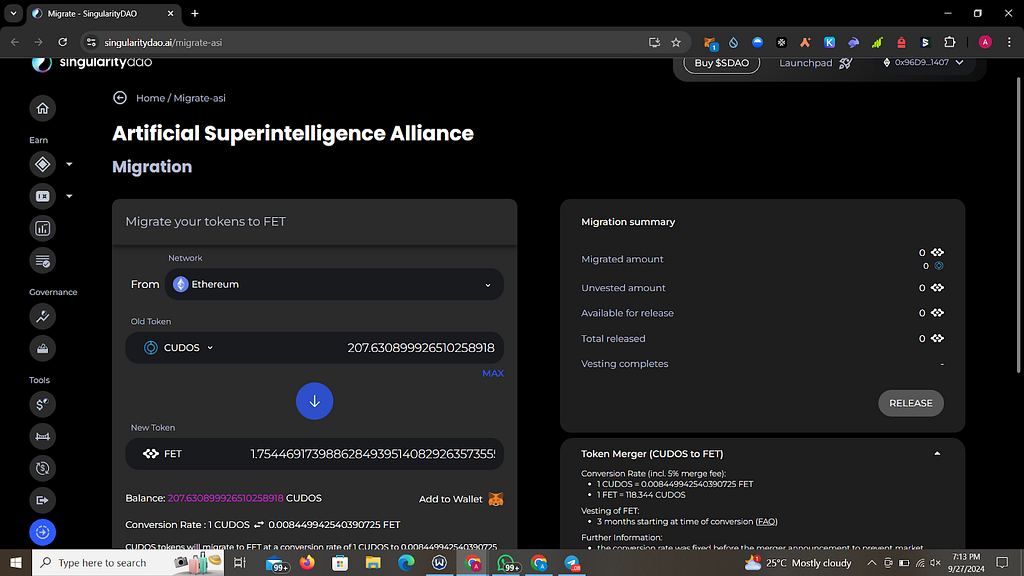Viewport: 1024px width, 576px height.
Task: Open the Governance ballot box icon
Action: (42, 349)
